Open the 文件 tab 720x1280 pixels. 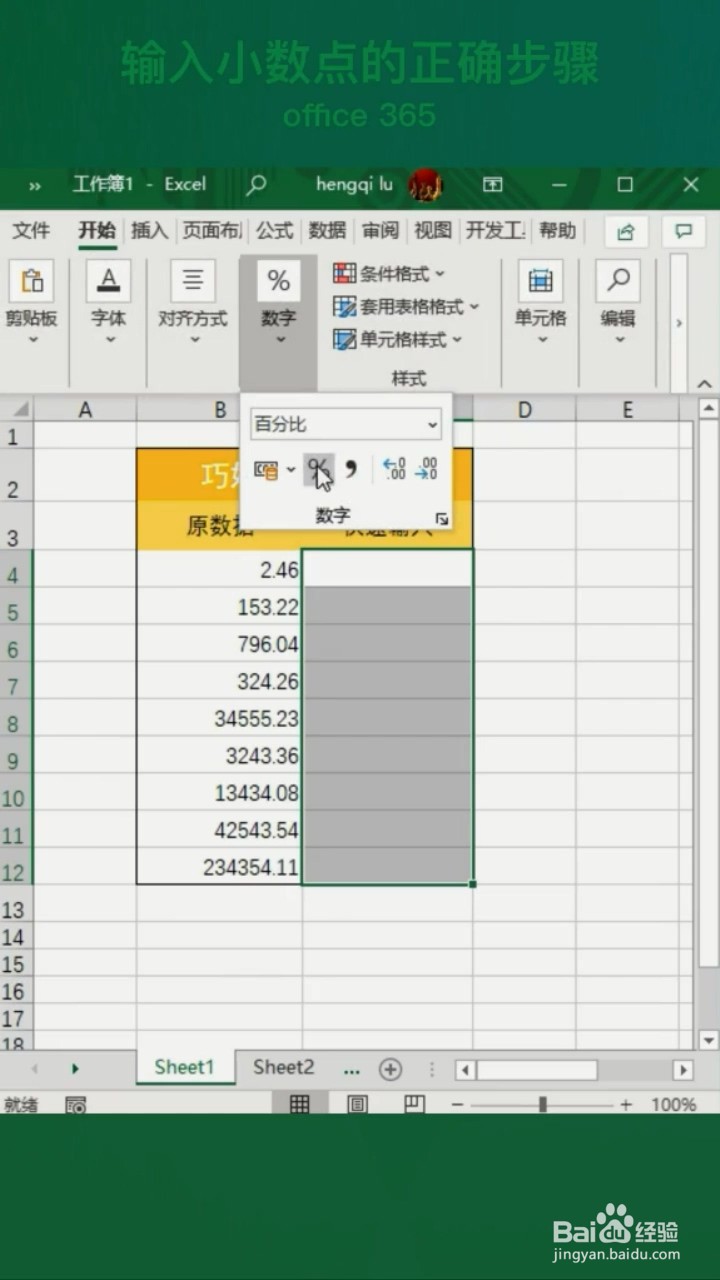(31, 231)
